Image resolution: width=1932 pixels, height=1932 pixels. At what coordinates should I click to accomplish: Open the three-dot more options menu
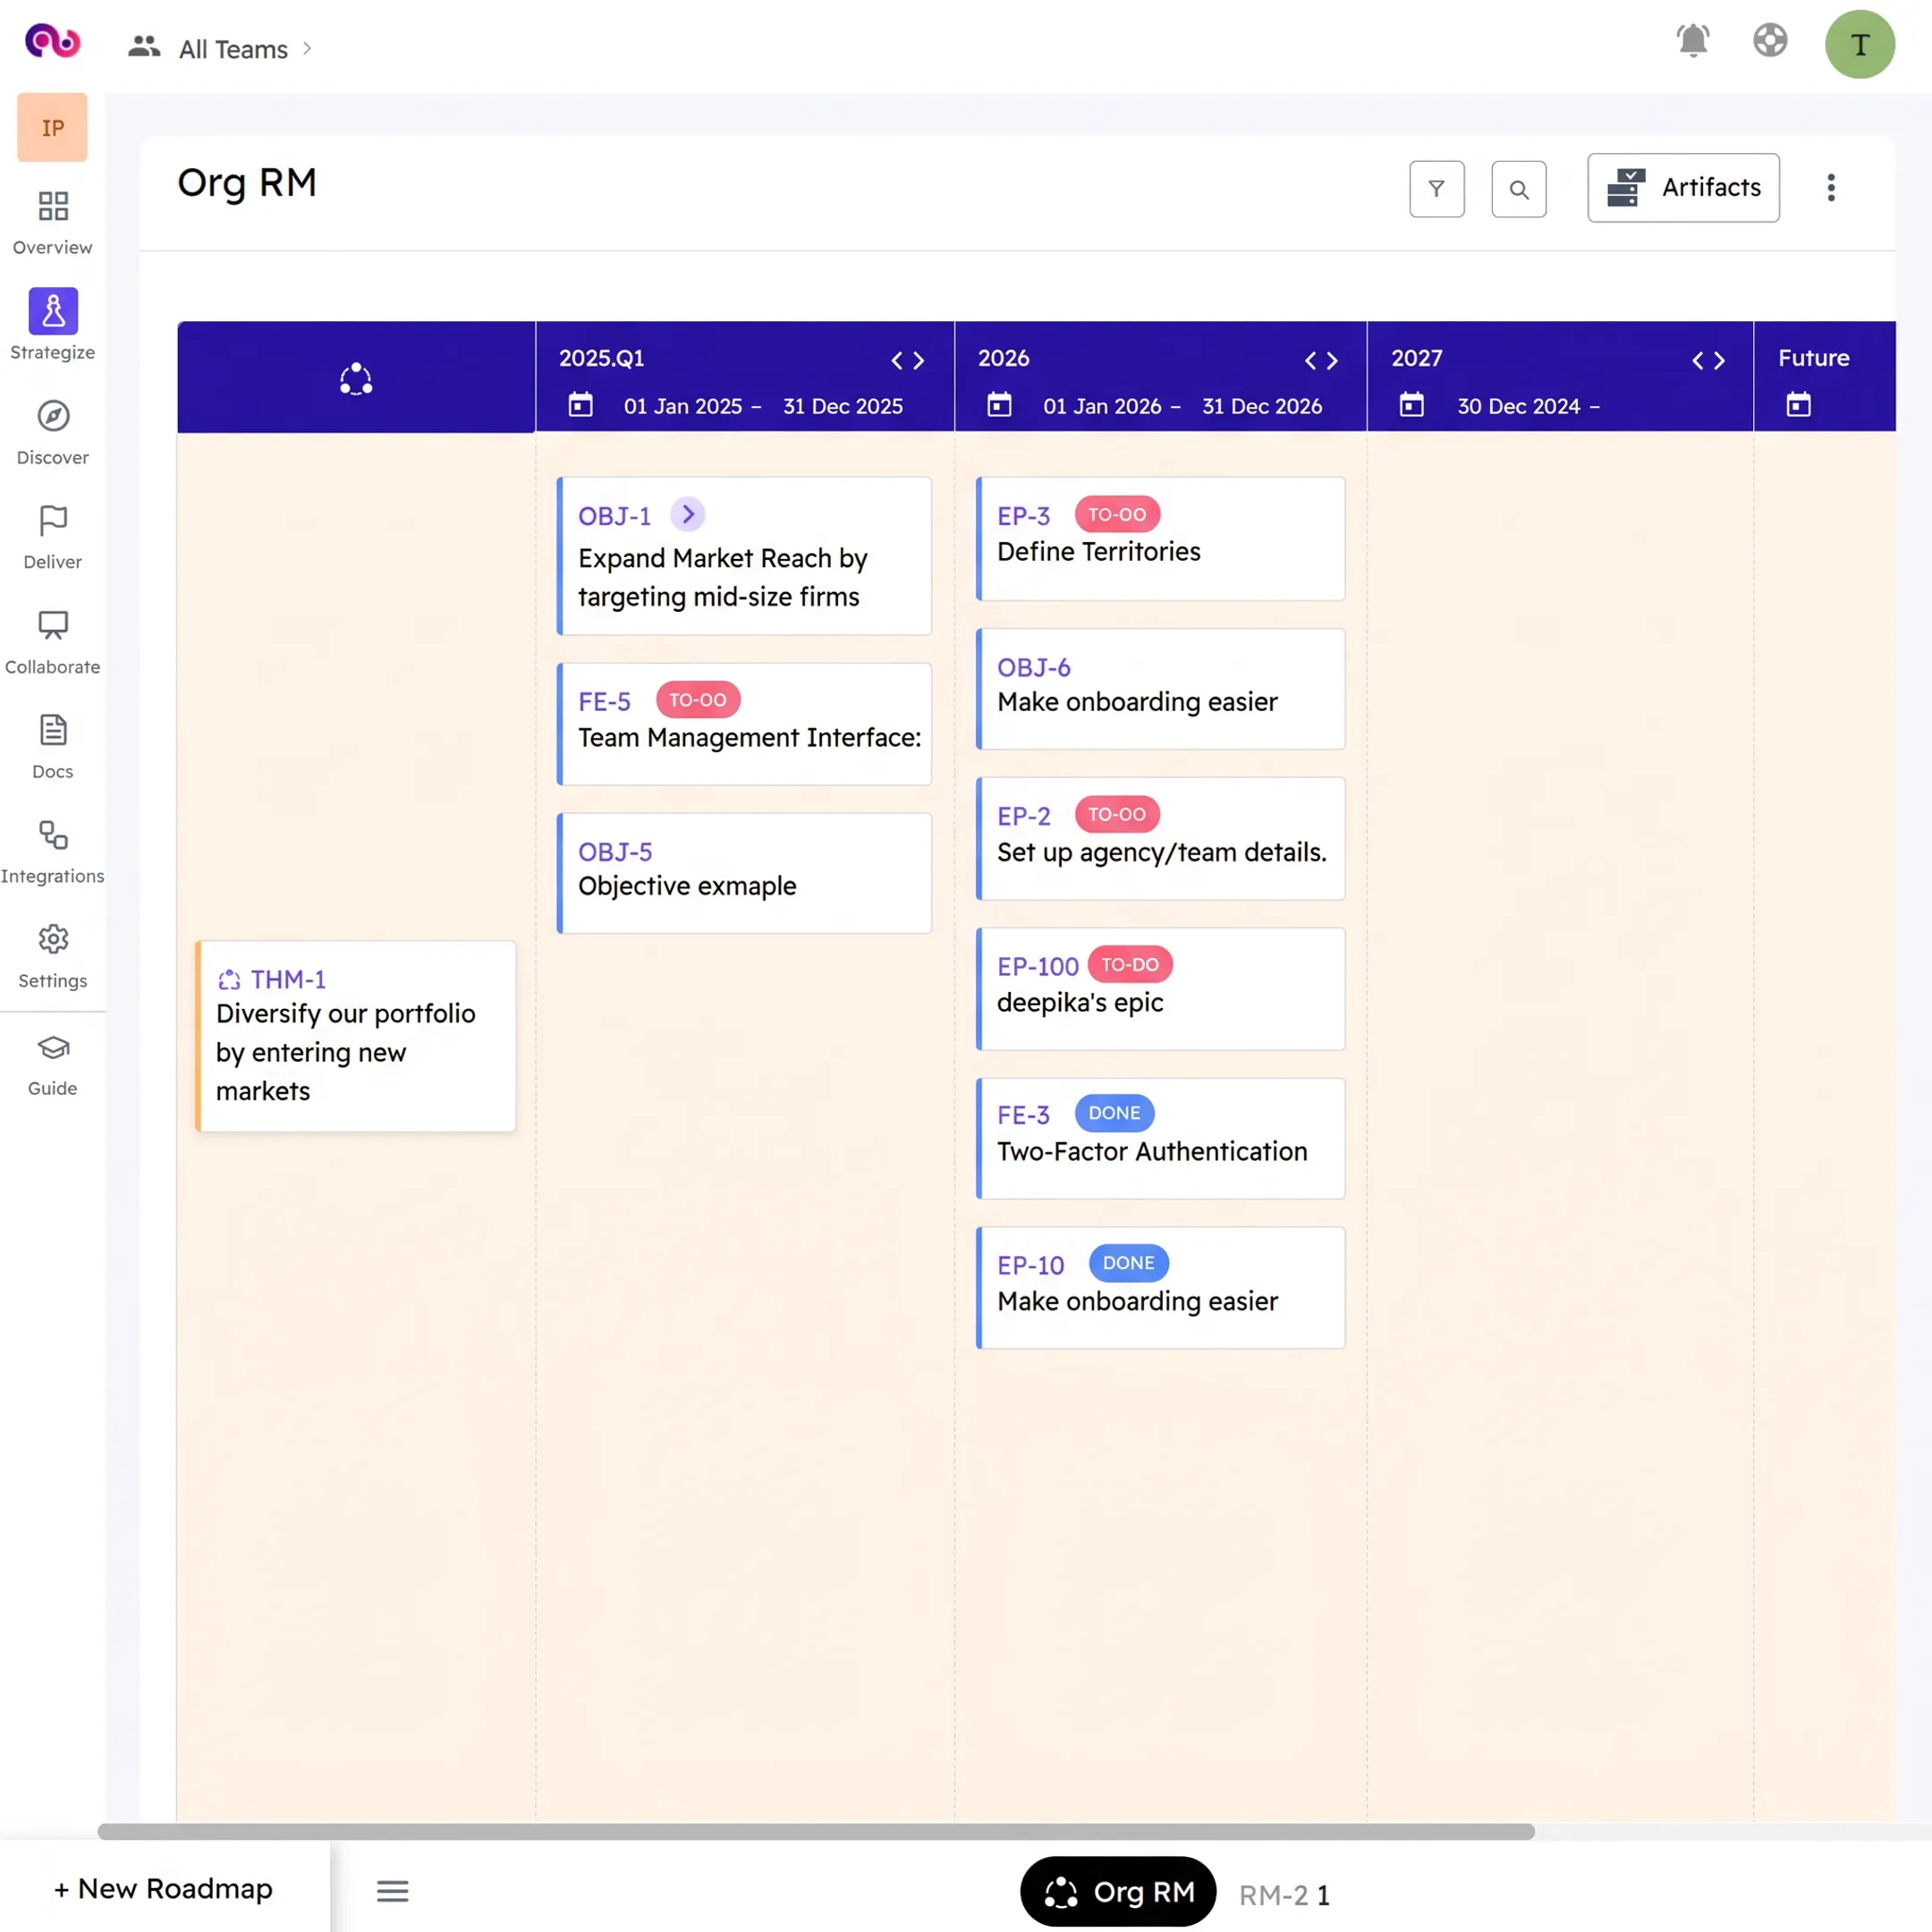(1831, 188)
